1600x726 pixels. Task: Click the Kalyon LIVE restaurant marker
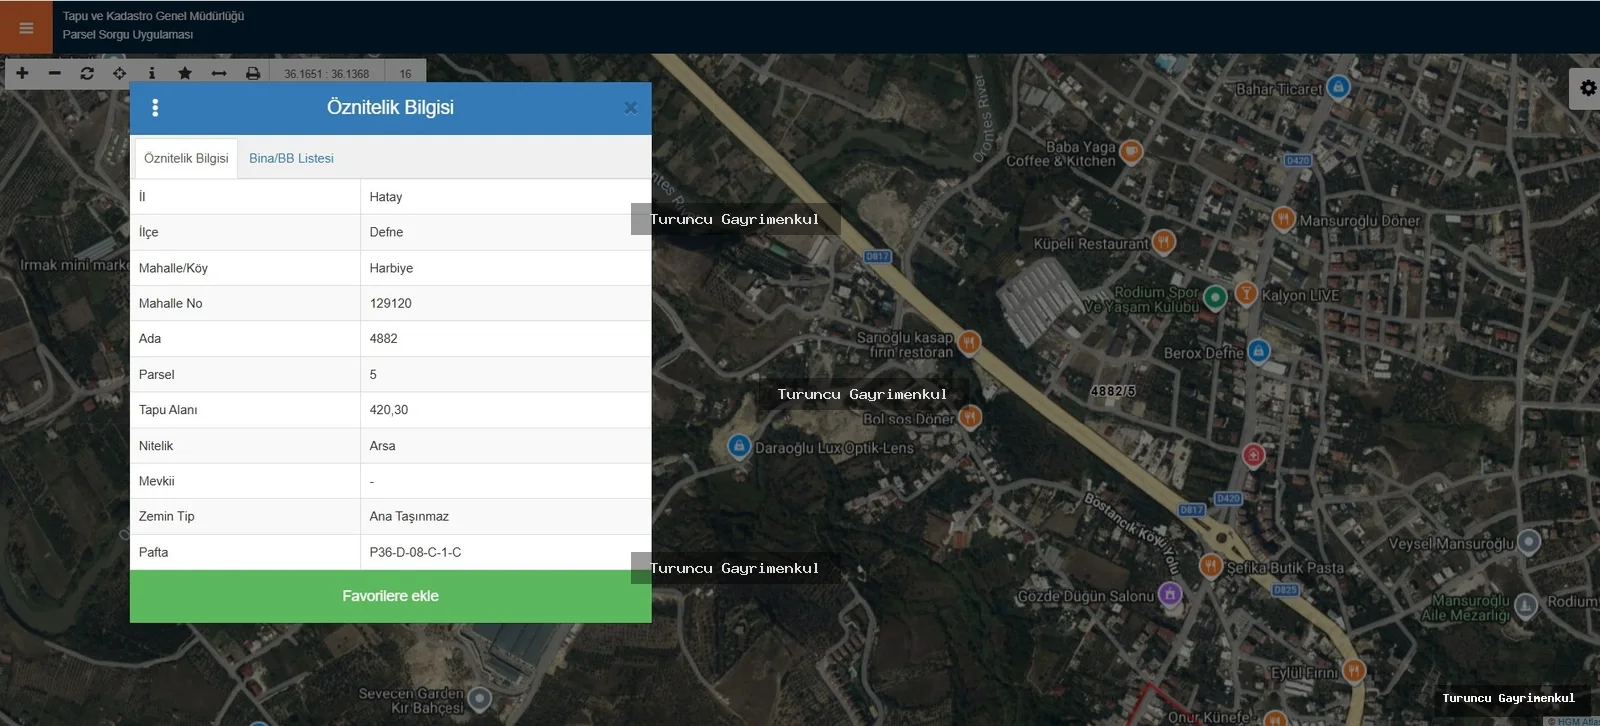pos(1246,293)
